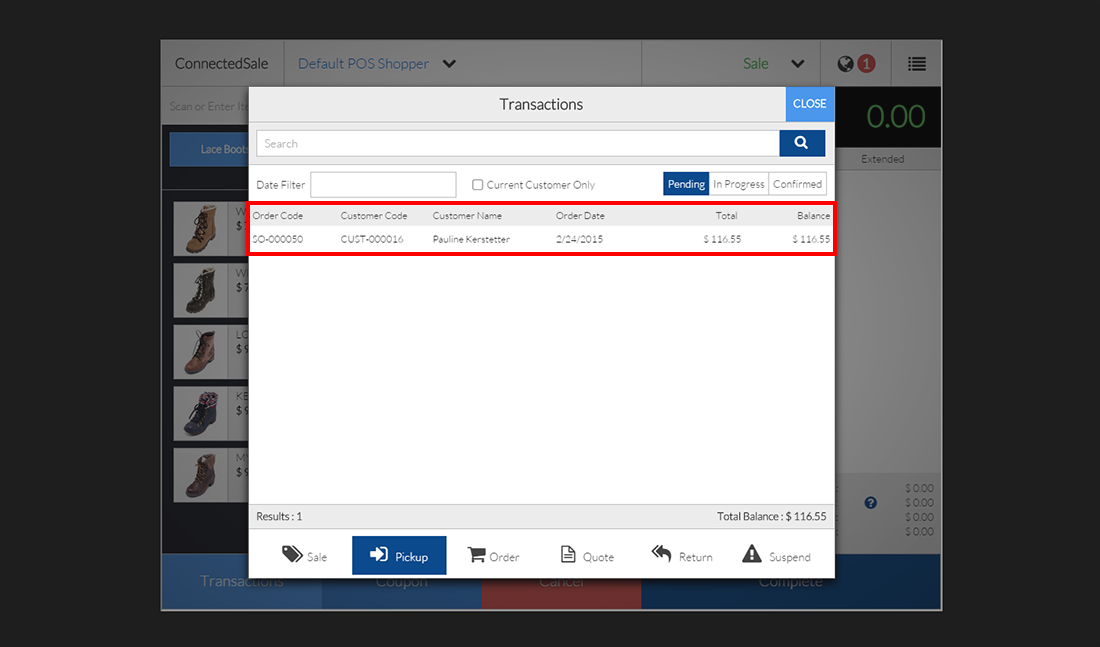Enable Current Customer Only checkbox
The width and height of the screenshot is (1100, 647).
click(x=477, y=185)
